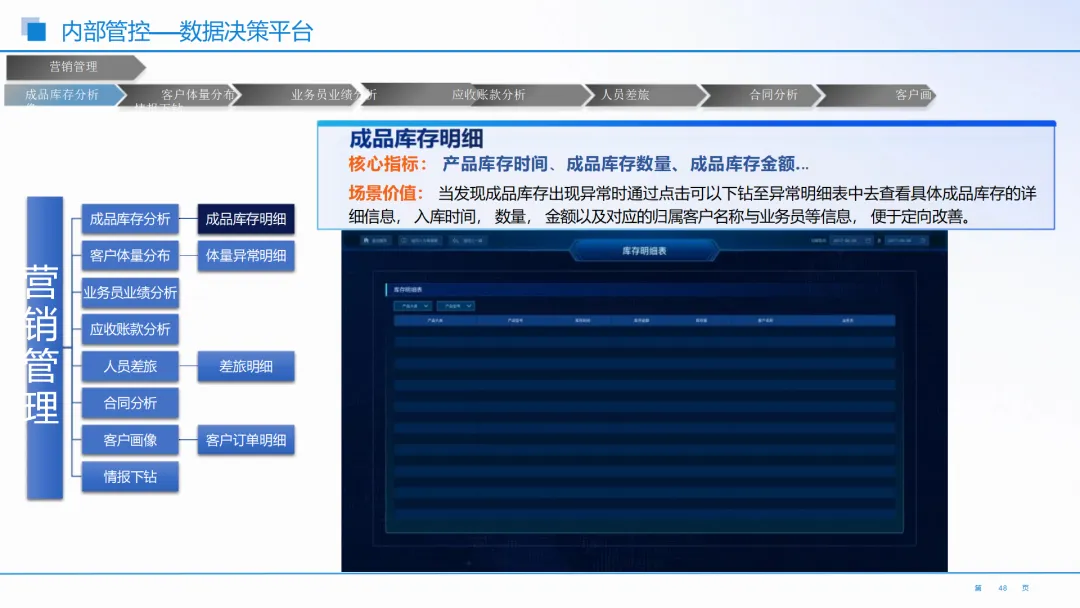
Task: Click the home icon in the dashboard toolbar
Action: [x=366, y=240]
